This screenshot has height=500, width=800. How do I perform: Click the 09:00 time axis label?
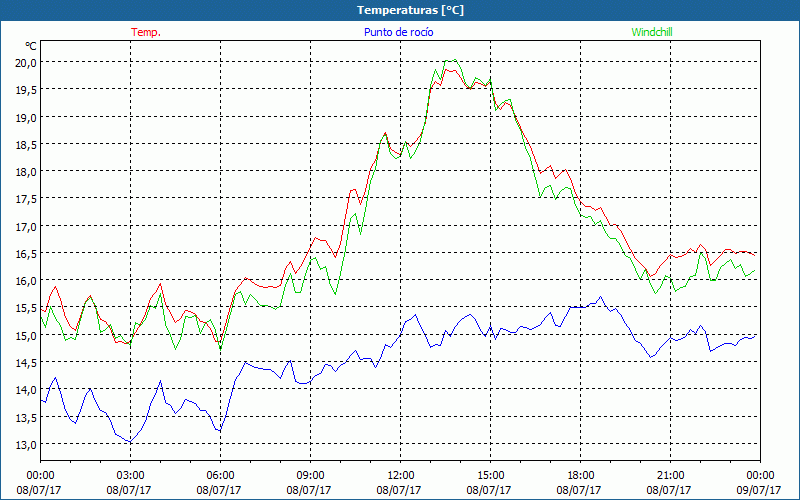310,475
